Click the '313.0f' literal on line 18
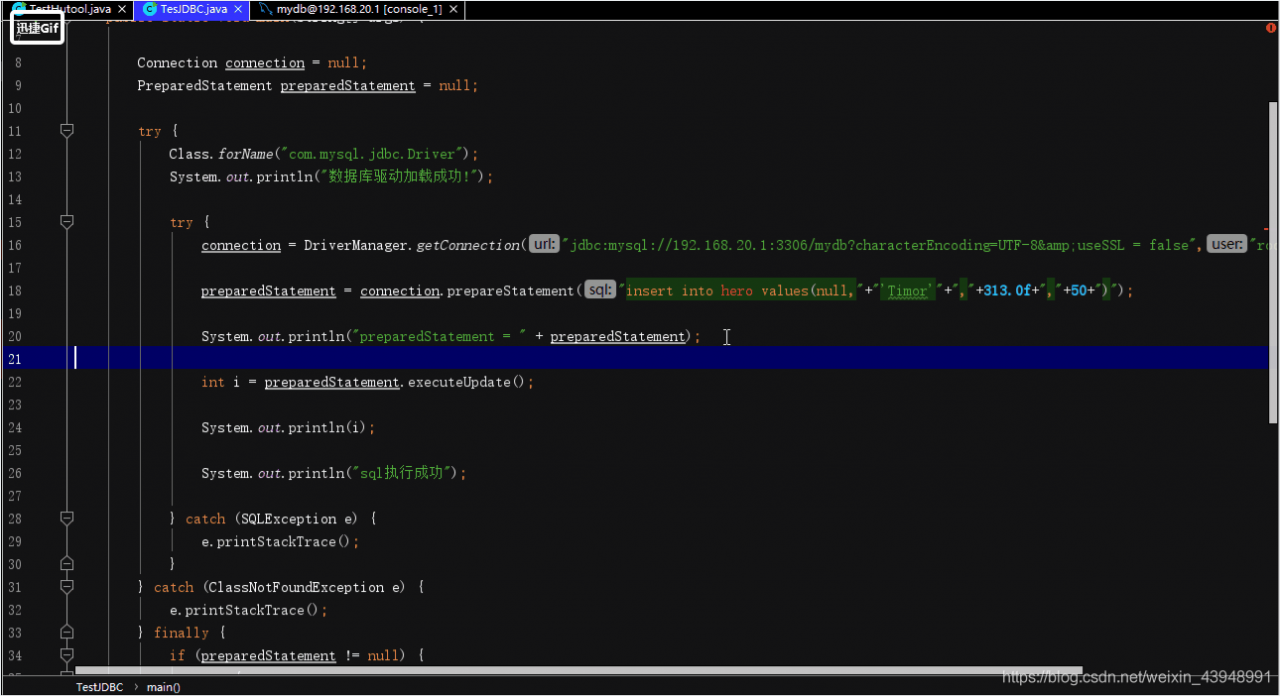The height and width of the screenshot is (696, 1280). 1006,291
